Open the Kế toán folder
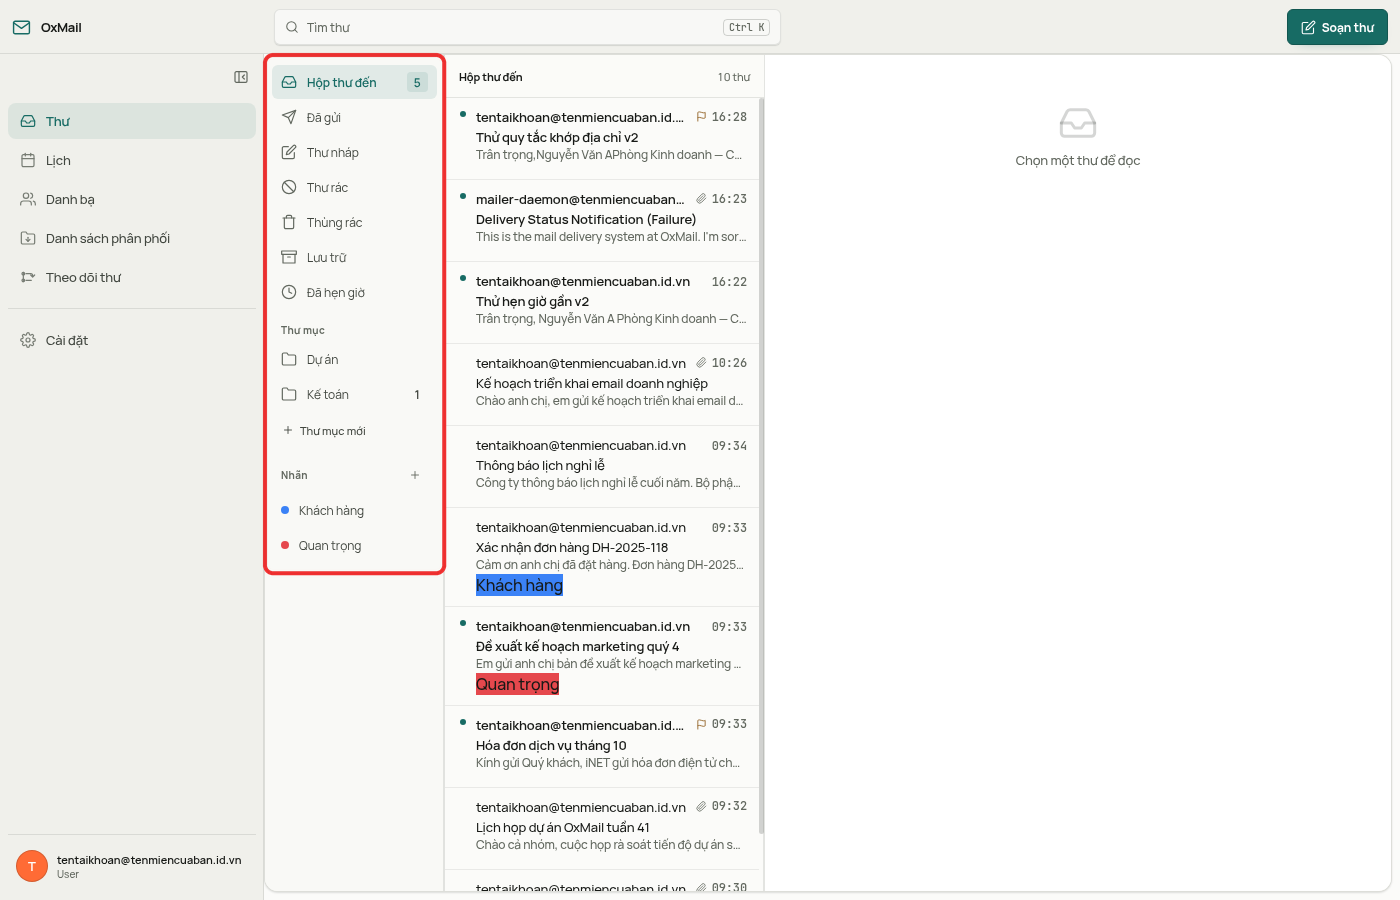 [x=354, y=395]
